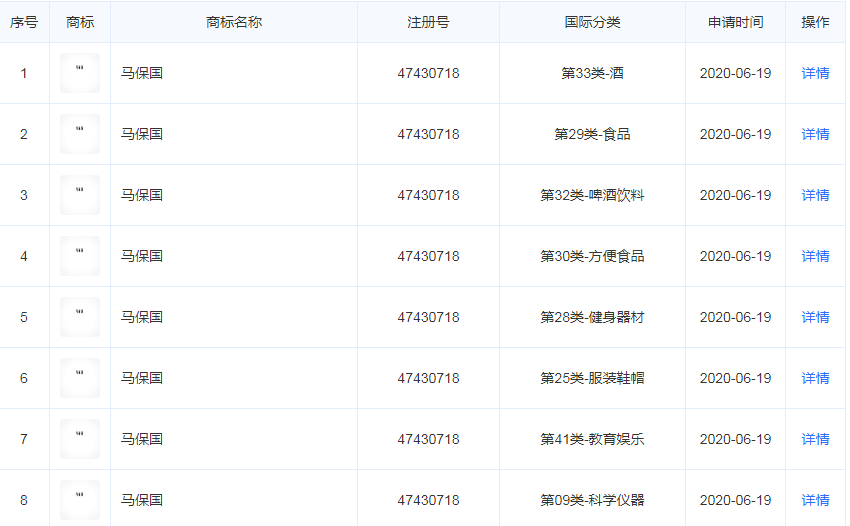Select the trademark thumbnail in row 3
The height and width of the screenshot is (526, 850).
[x=80, y=195]
